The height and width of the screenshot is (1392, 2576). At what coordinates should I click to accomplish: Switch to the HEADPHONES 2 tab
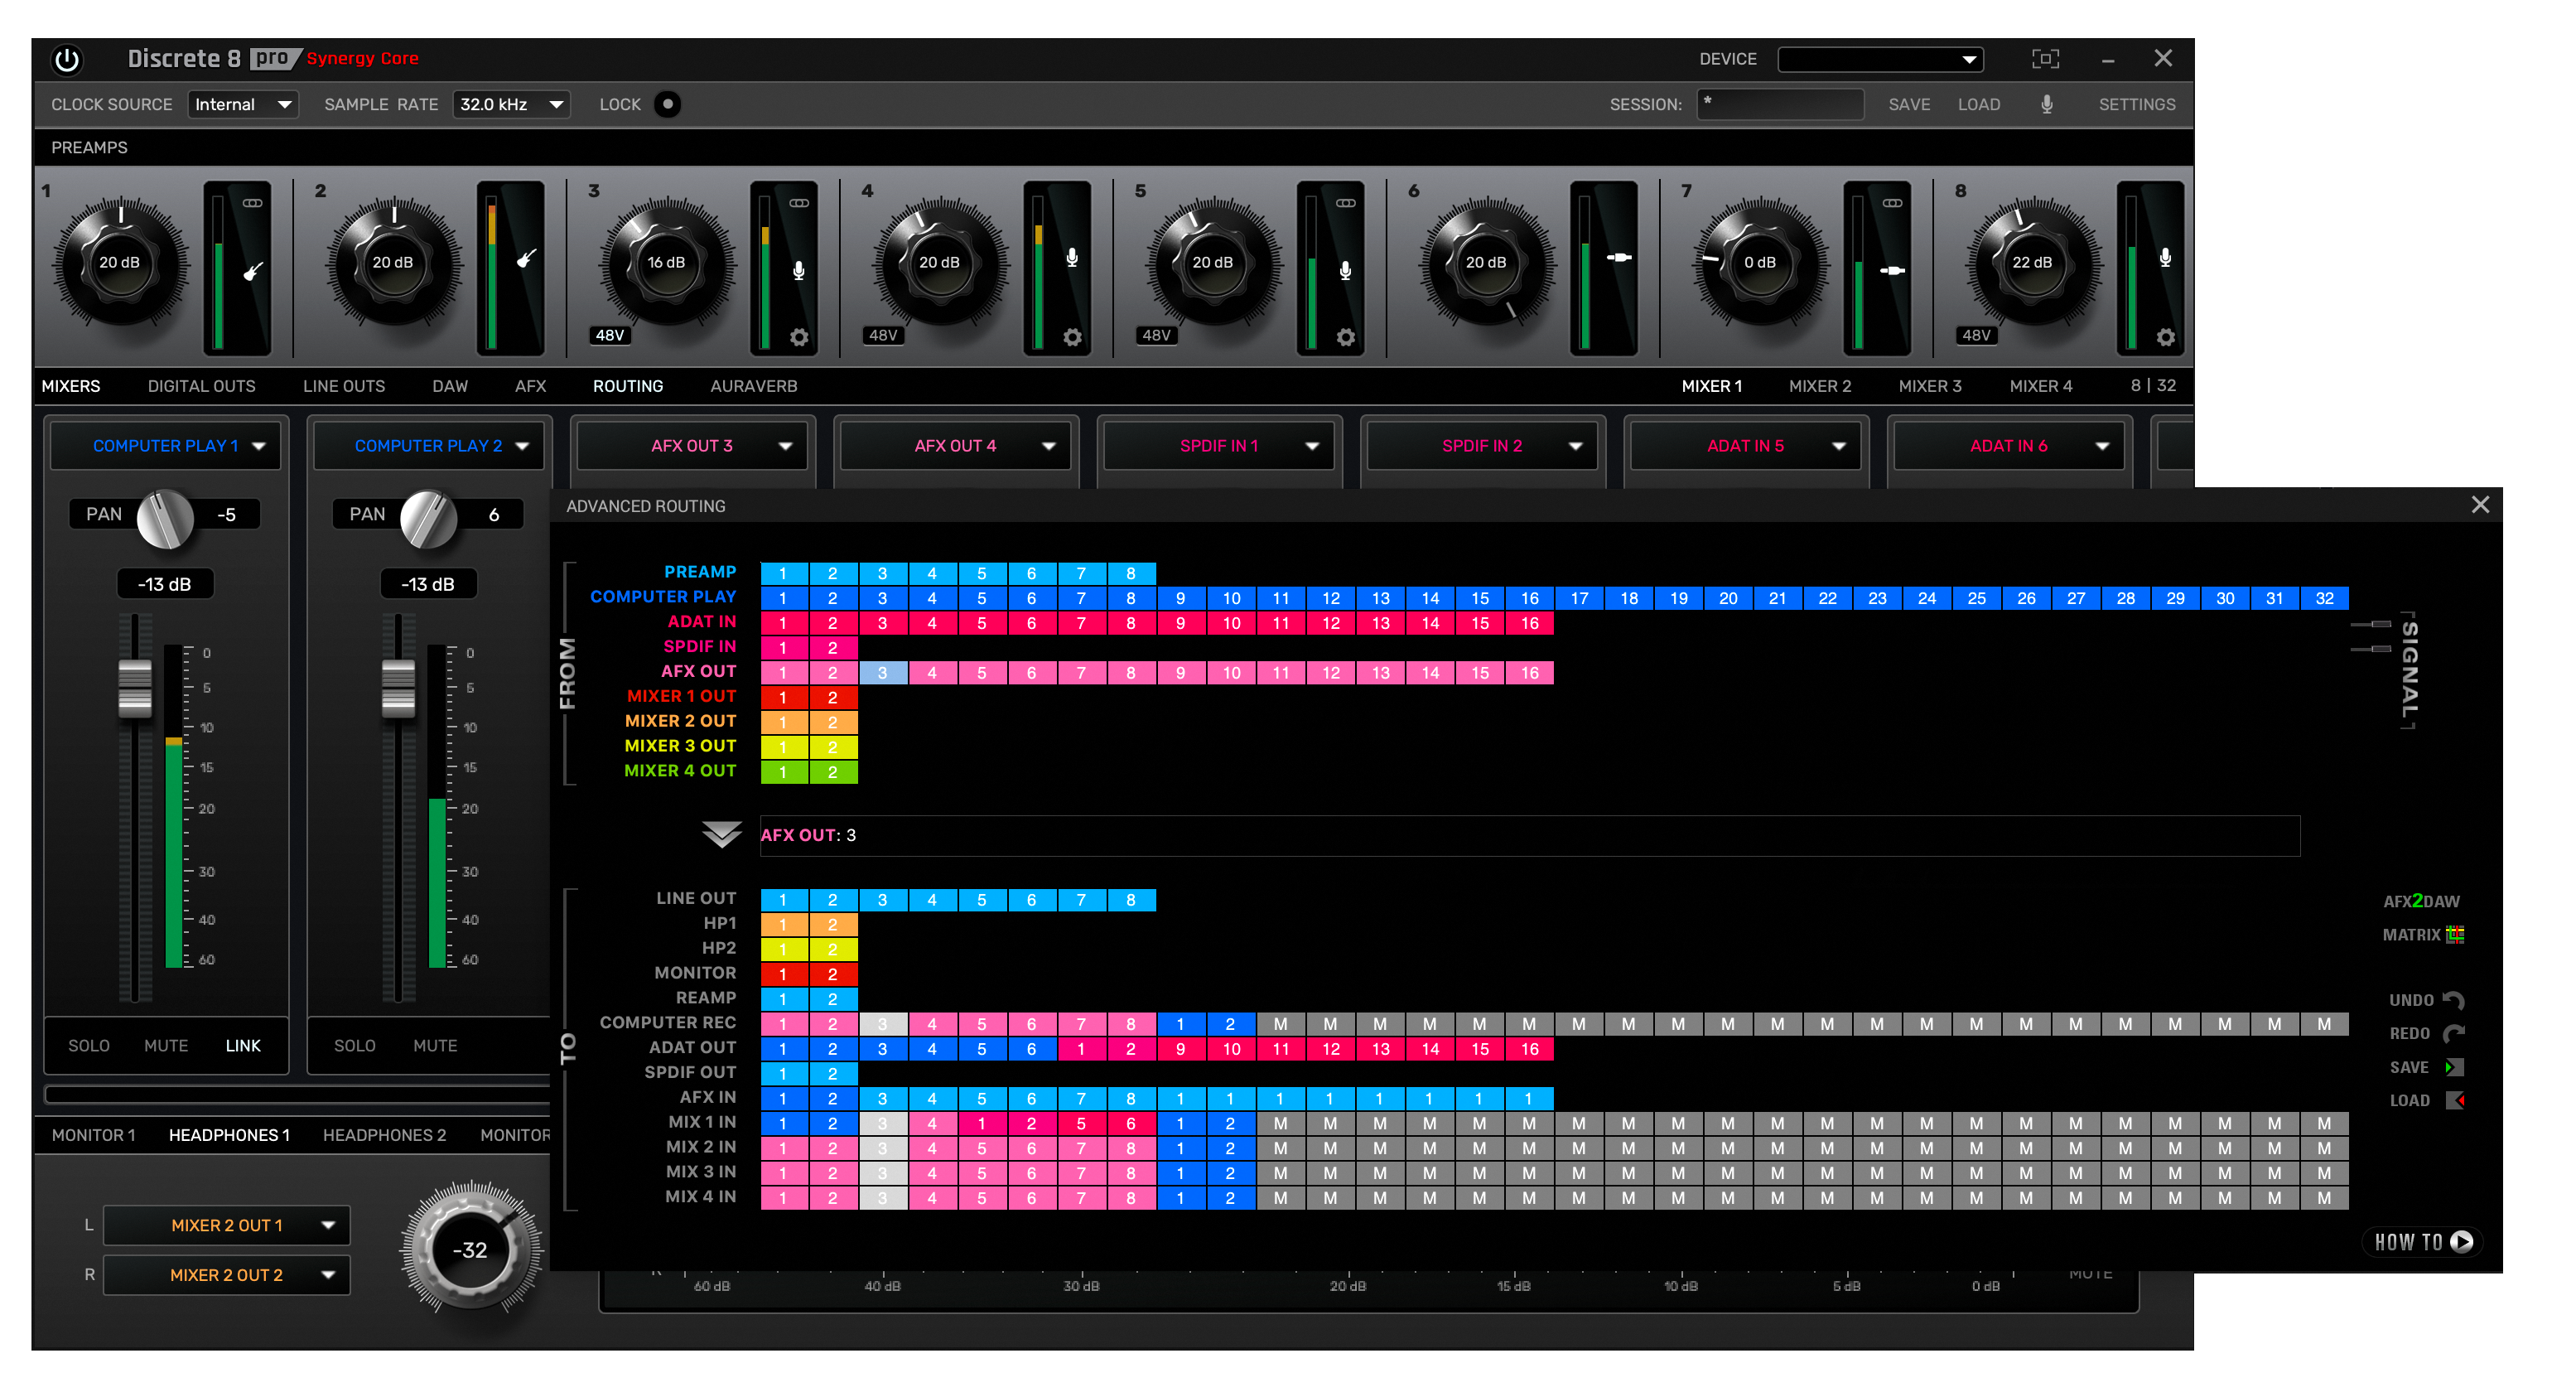point(384,1135)
